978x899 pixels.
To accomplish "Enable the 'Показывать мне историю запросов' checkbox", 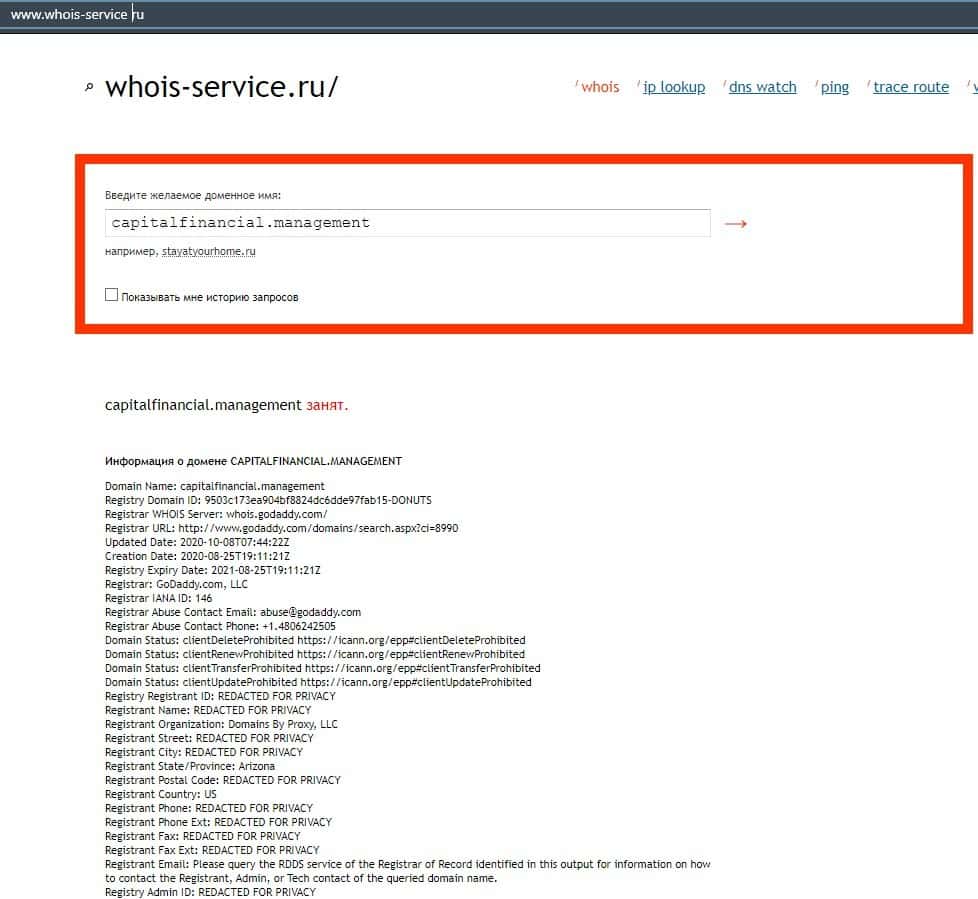I will point(112,294).
